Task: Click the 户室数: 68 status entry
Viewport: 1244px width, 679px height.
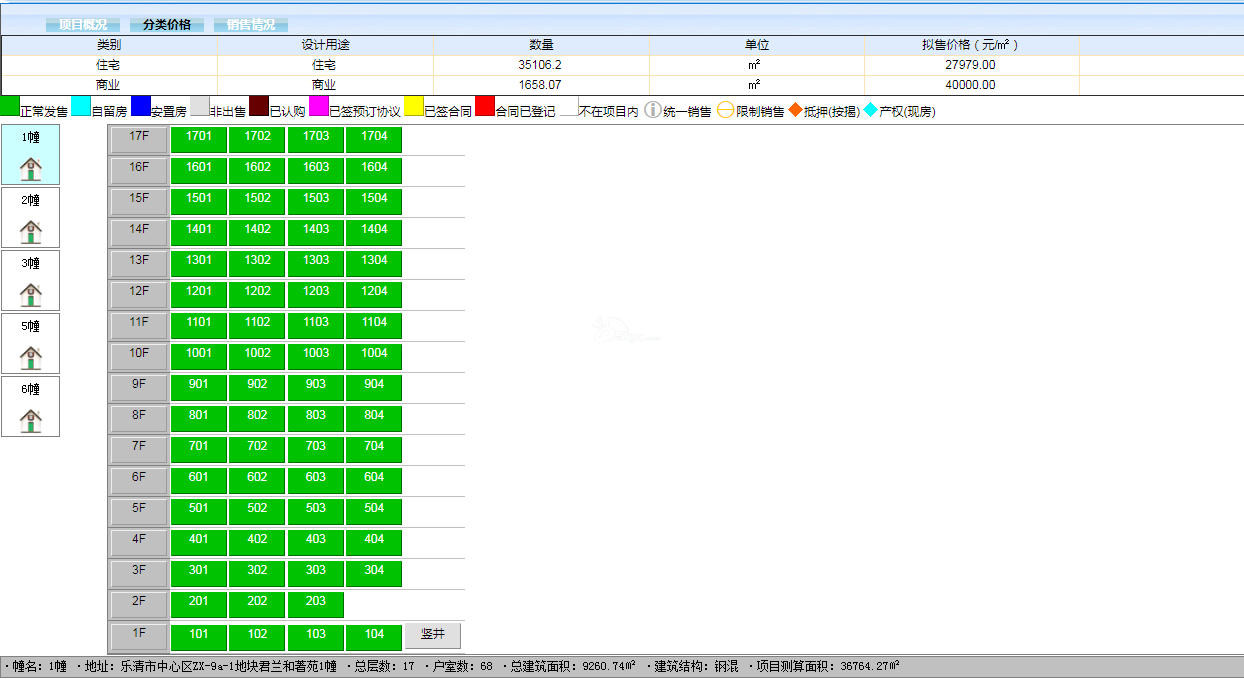Action: point(462,666)
